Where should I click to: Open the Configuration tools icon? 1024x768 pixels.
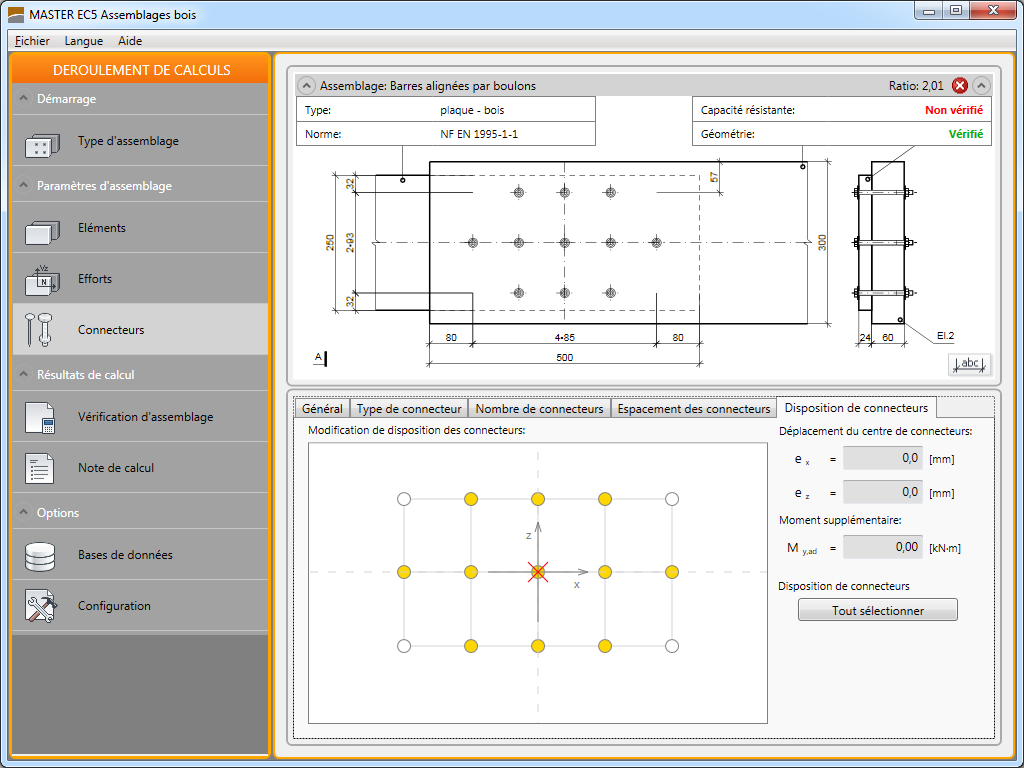click(41, 606)
